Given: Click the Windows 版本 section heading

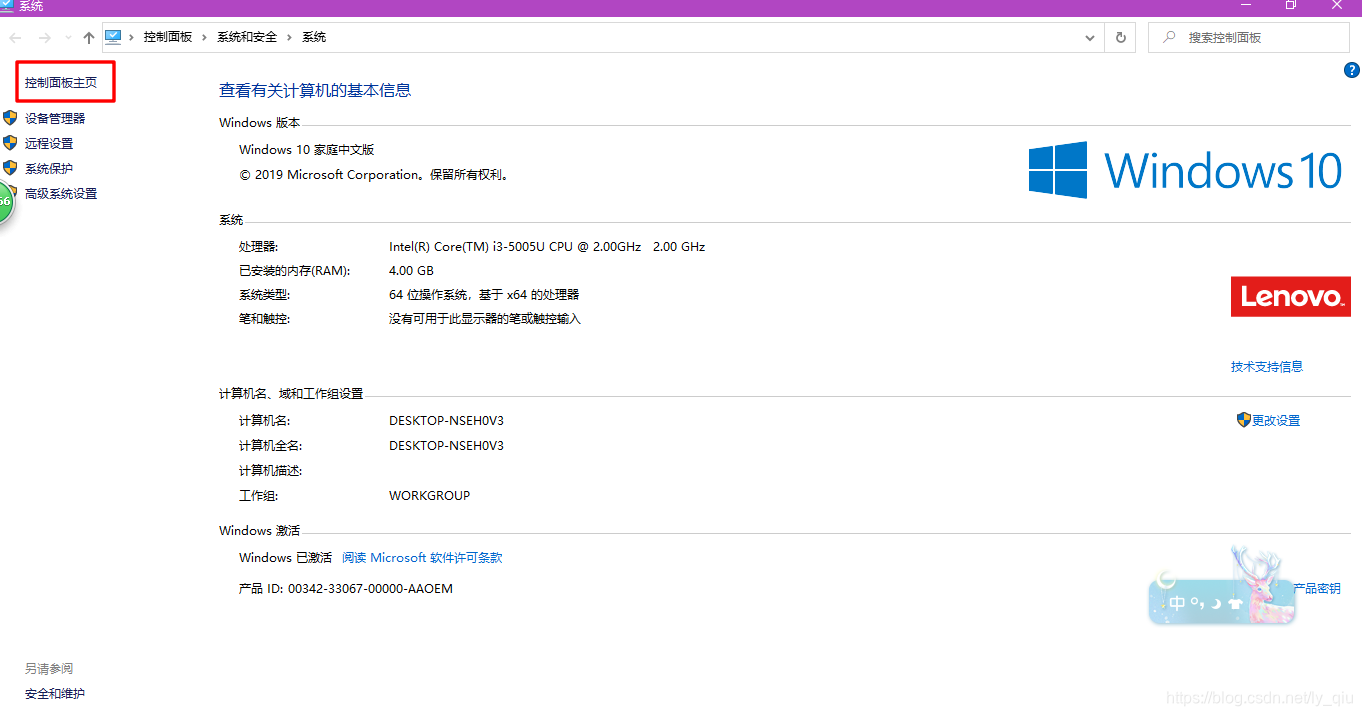Looking at the screenshot, I should [260, 122].
